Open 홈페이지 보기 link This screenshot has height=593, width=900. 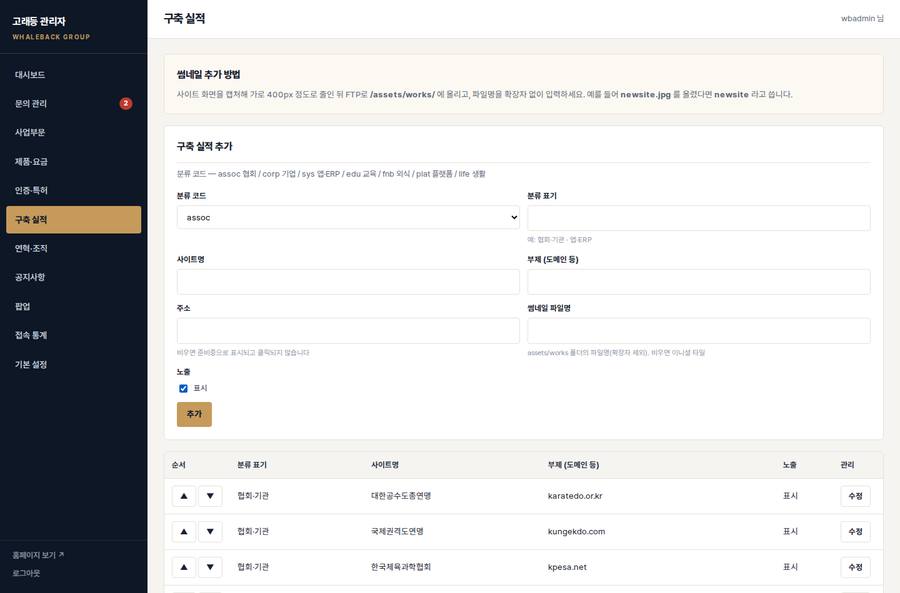[x=38, y=555]
